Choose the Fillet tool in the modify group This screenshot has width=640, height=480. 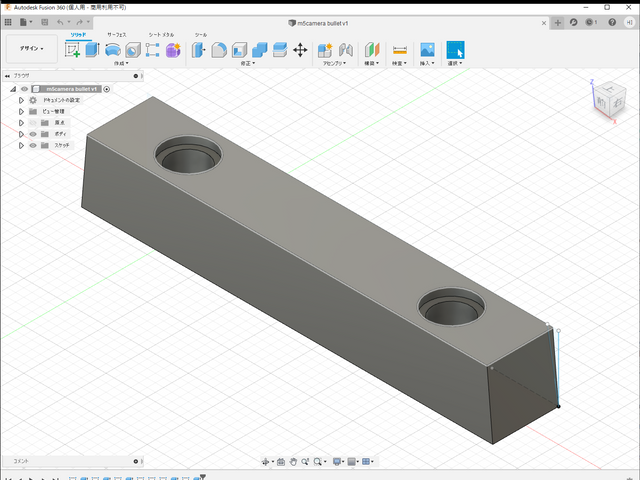219,49
